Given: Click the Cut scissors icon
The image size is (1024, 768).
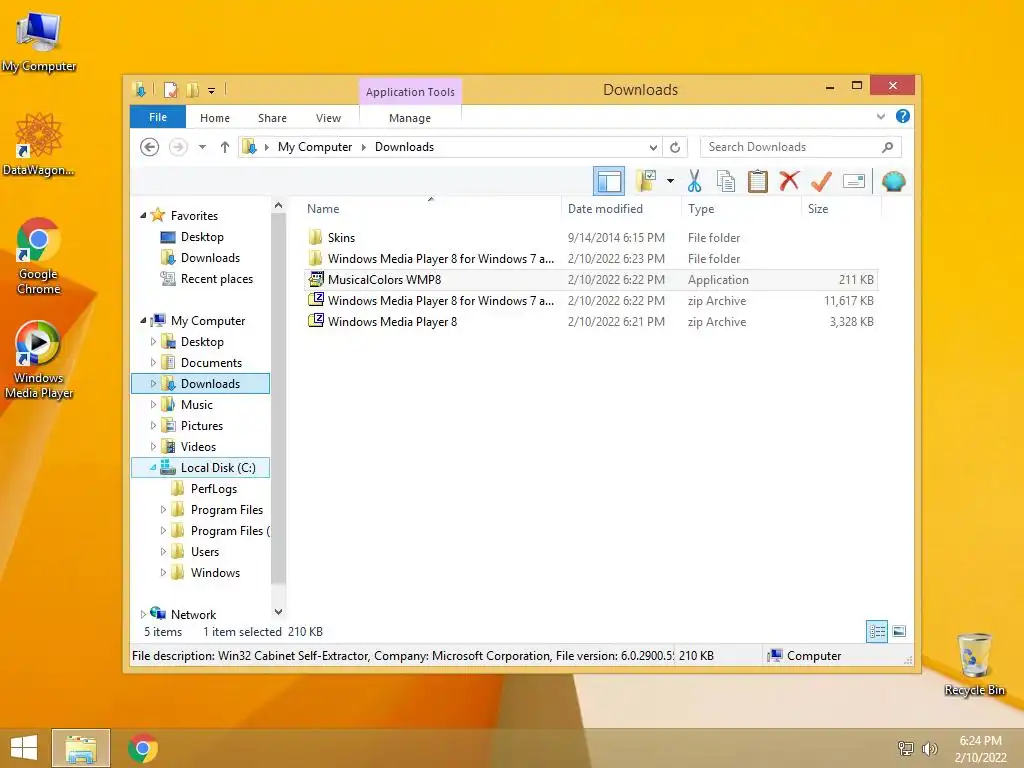Looking at the screenshot, I should pos(694,181).
